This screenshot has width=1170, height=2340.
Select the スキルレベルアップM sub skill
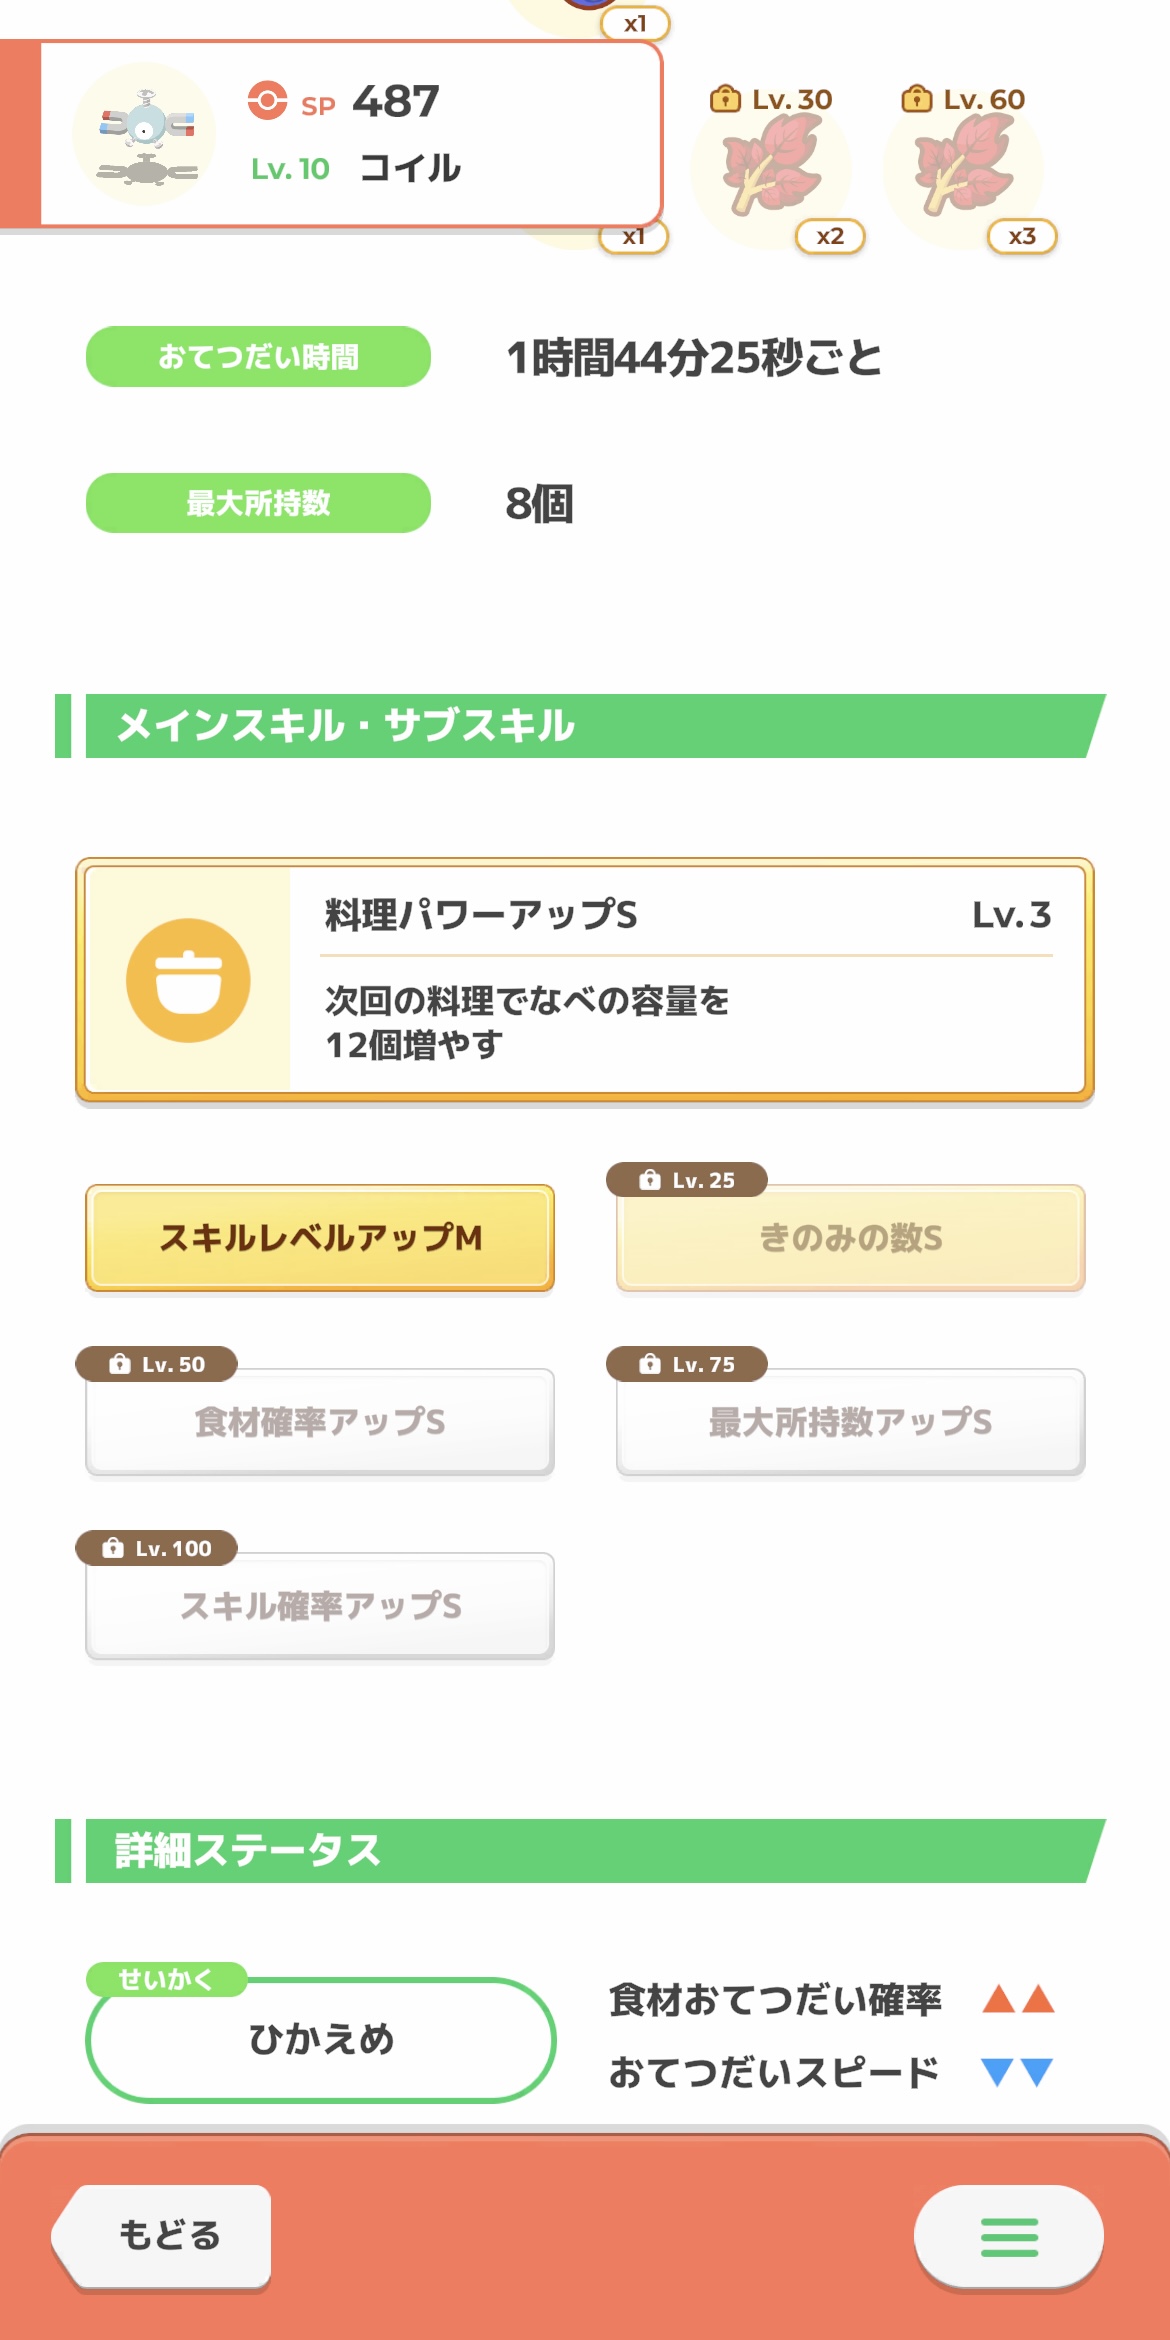(x=320, y=1238)
